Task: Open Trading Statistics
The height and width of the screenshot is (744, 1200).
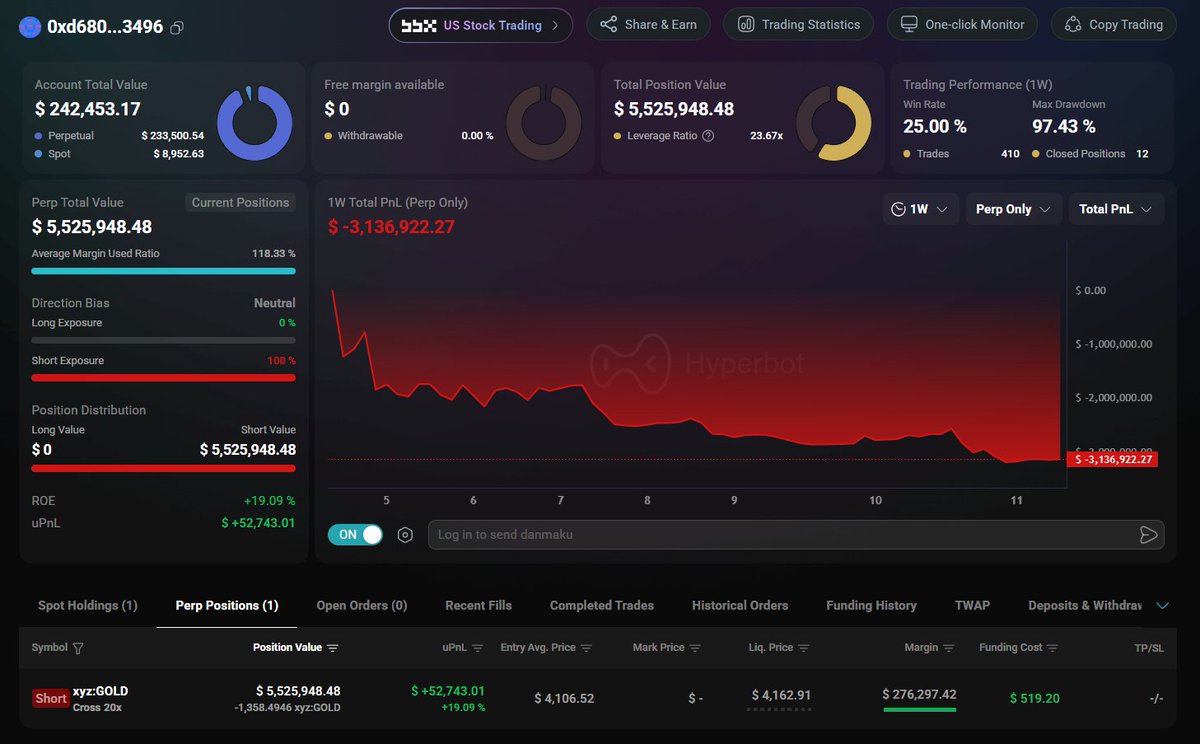Action: pyautogui.click(x=798, y=25)
